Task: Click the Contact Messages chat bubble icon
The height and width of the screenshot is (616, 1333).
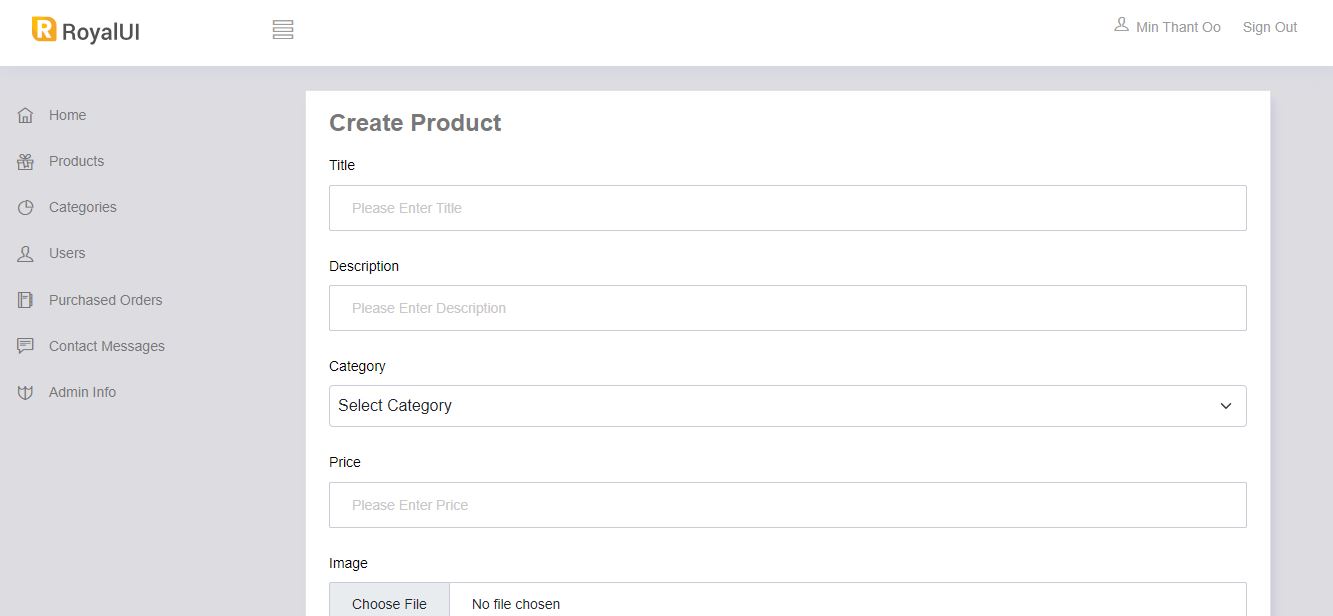Action: pyautogui.click(x=26, y=346)
